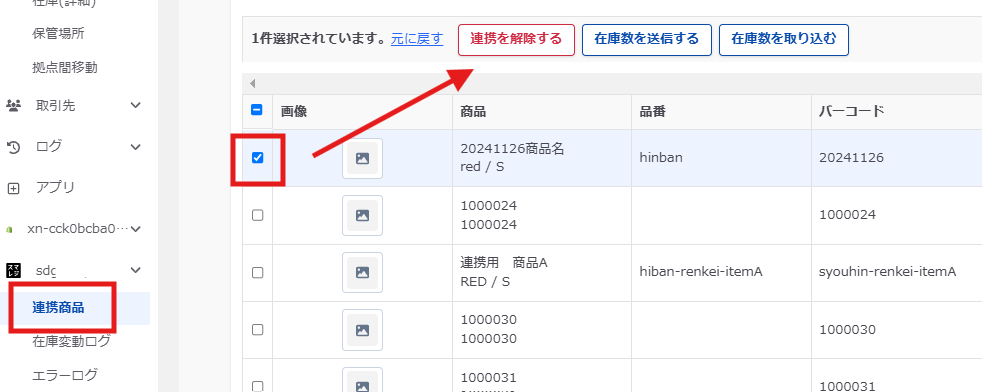Open the 在庫変動ログ sidebar item
Screen dimensions: 982x392
[71, 342]
